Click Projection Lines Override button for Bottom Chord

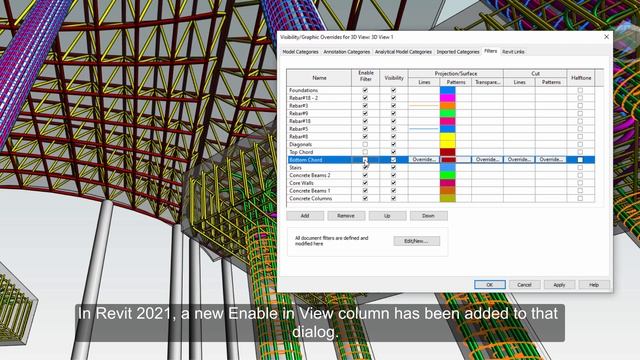pyautogui.click(x=424, y=160)
